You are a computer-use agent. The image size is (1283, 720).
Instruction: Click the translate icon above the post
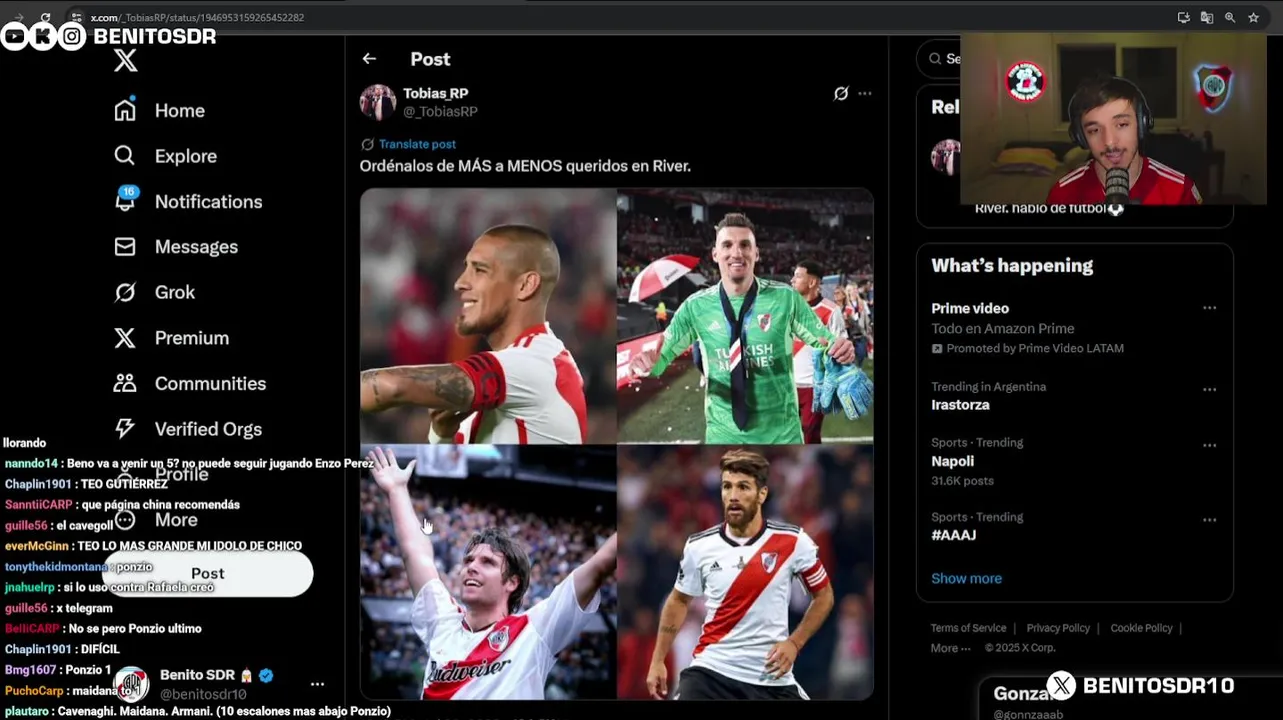point(367,144)
